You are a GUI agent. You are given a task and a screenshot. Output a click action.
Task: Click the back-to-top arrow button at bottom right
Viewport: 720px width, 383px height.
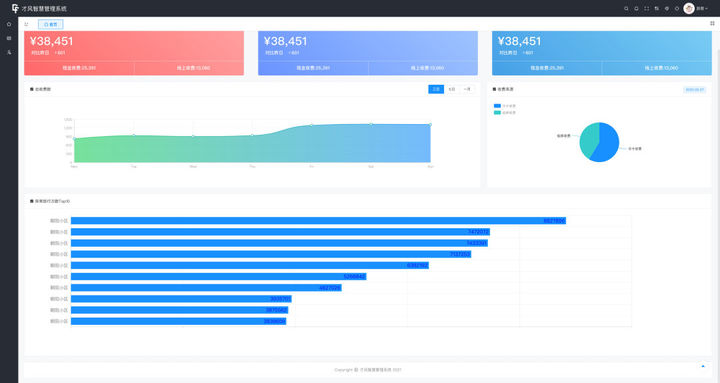click(x=703, y=366)
